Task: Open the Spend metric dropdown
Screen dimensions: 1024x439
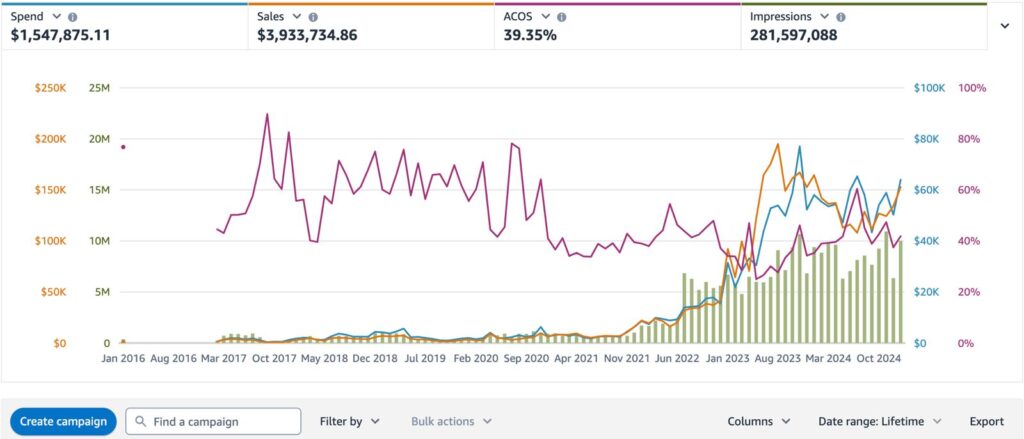Action: (56, 18)
